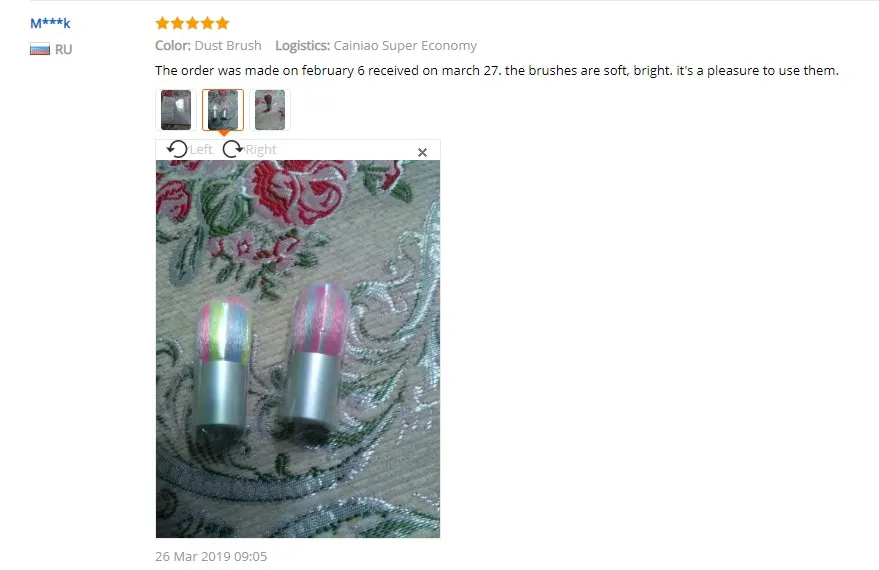Rotate the photo with the counterclockwise arrow icon
This screenshot has width=879, height=570.
click(177, 149)
